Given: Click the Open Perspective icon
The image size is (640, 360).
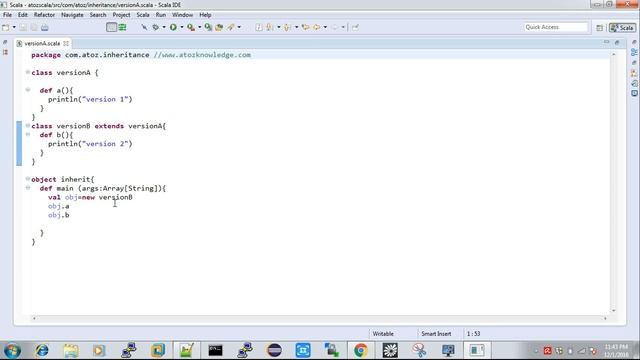Looking at the screenshot, I should [x=599, y=28].
